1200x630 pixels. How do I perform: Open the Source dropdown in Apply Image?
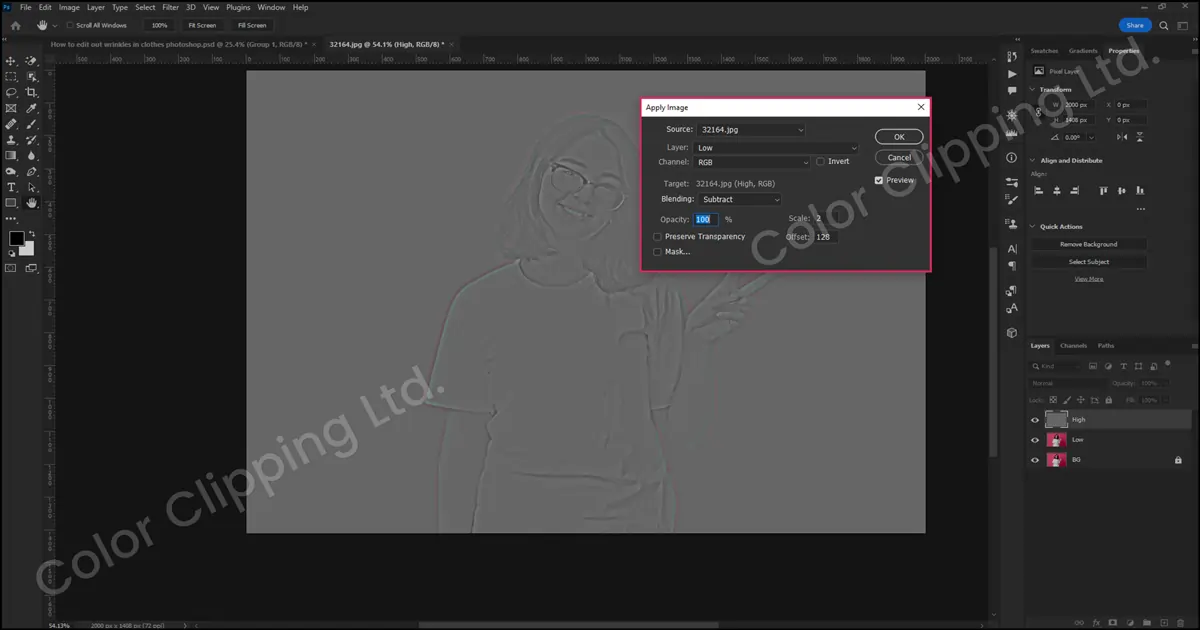tap(750, 130)
